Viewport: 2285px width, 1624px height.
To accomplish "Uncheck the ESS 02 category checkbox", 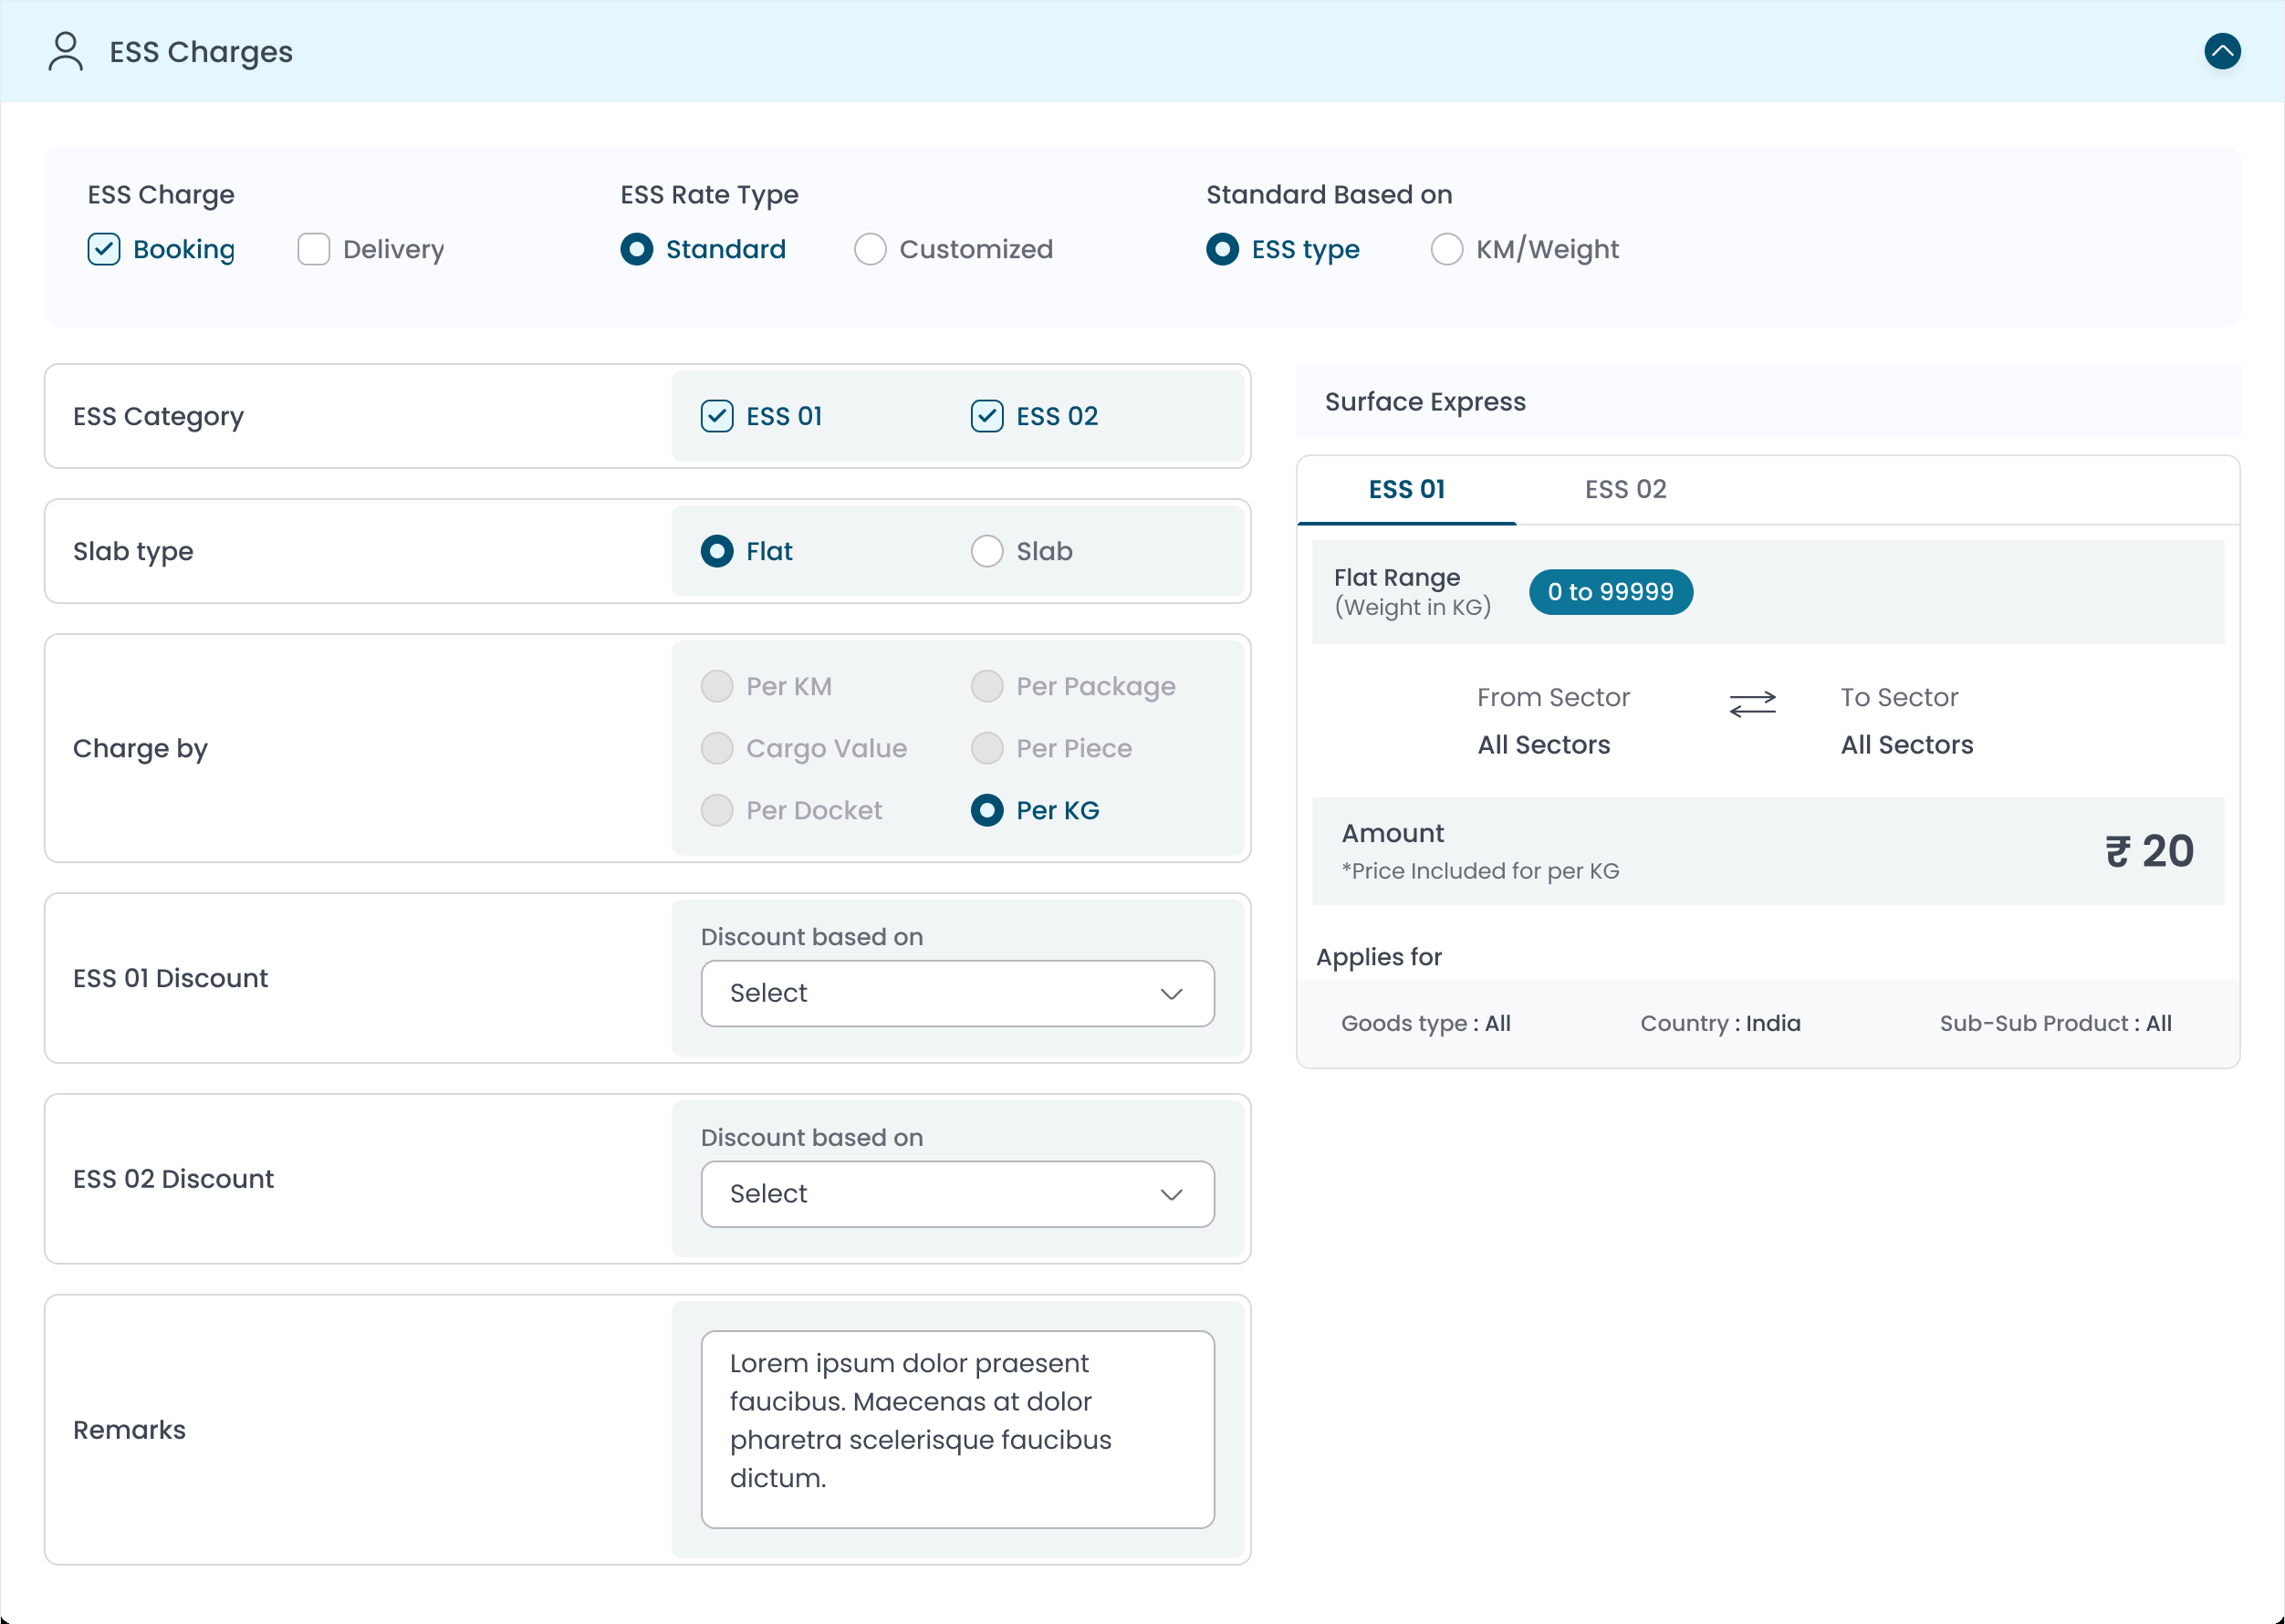I will point(987,416).
